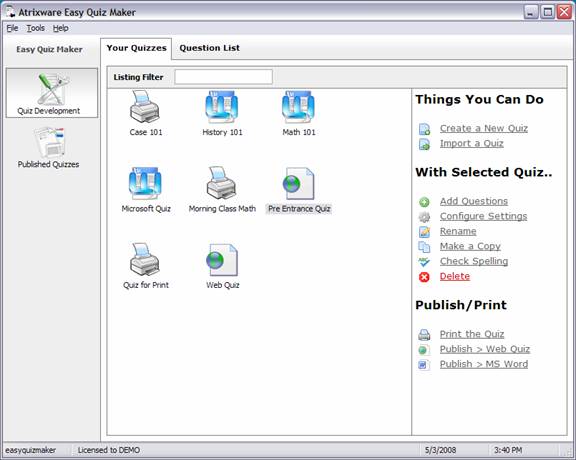Click the easyquizmaker status bar entry

click(30, 450)
